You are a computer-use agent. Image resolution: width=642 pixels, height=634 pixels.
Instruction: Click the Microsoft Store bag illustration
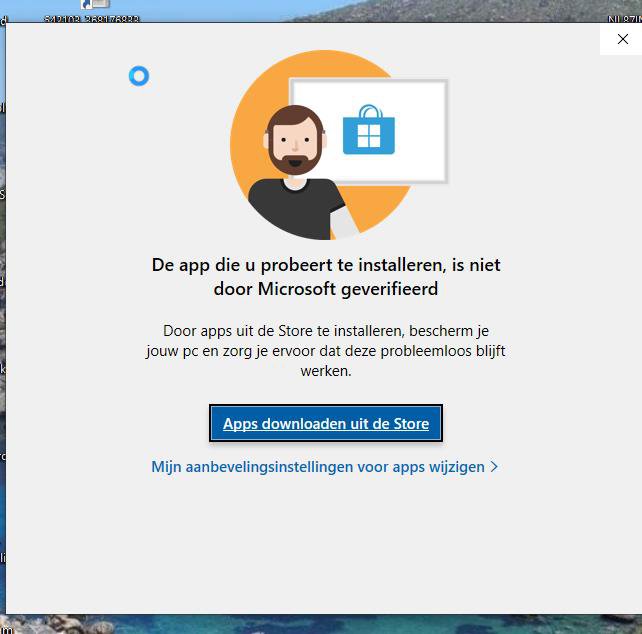[x=368, y=129]
